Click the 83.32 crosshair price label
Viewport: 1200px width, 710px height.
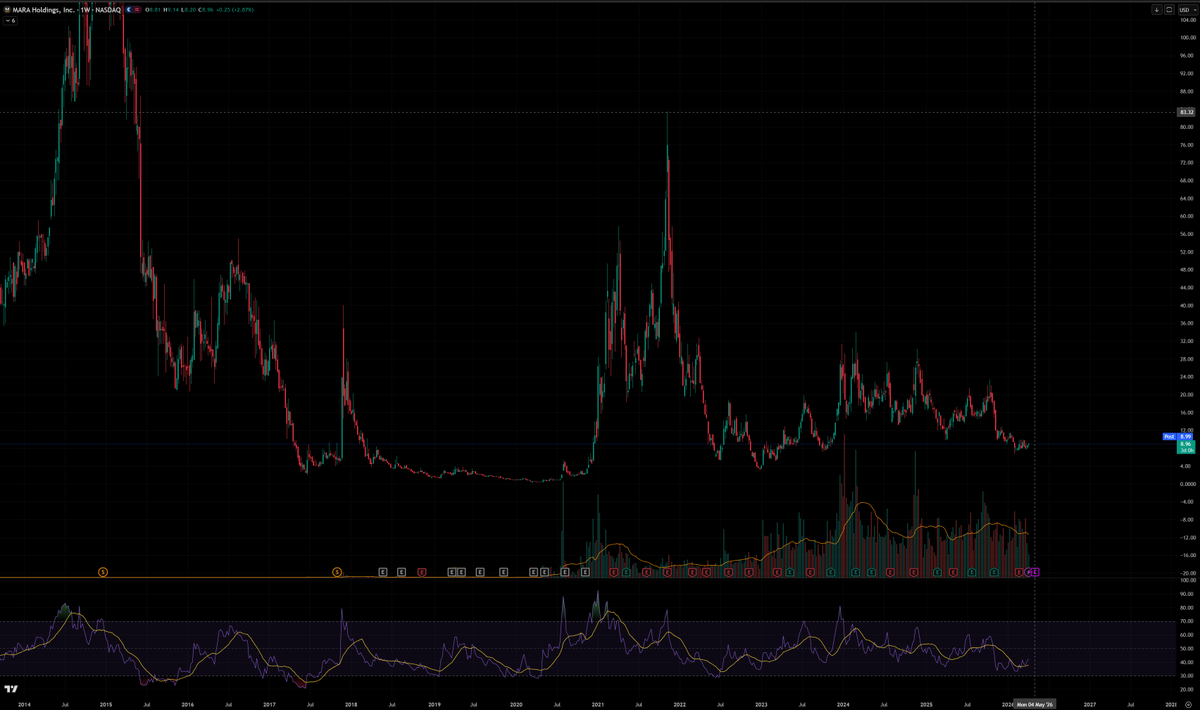(x=1187, y=112)
